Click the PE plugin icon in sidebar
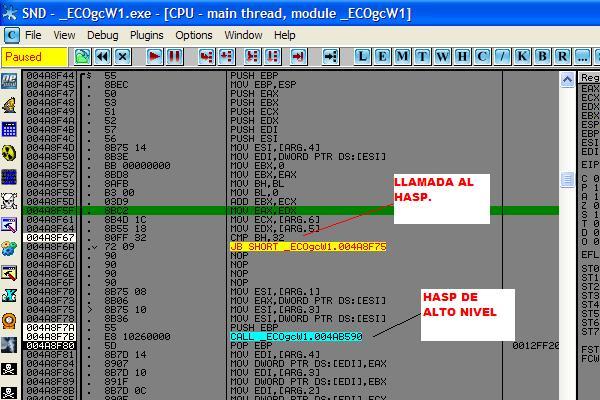 9,81
